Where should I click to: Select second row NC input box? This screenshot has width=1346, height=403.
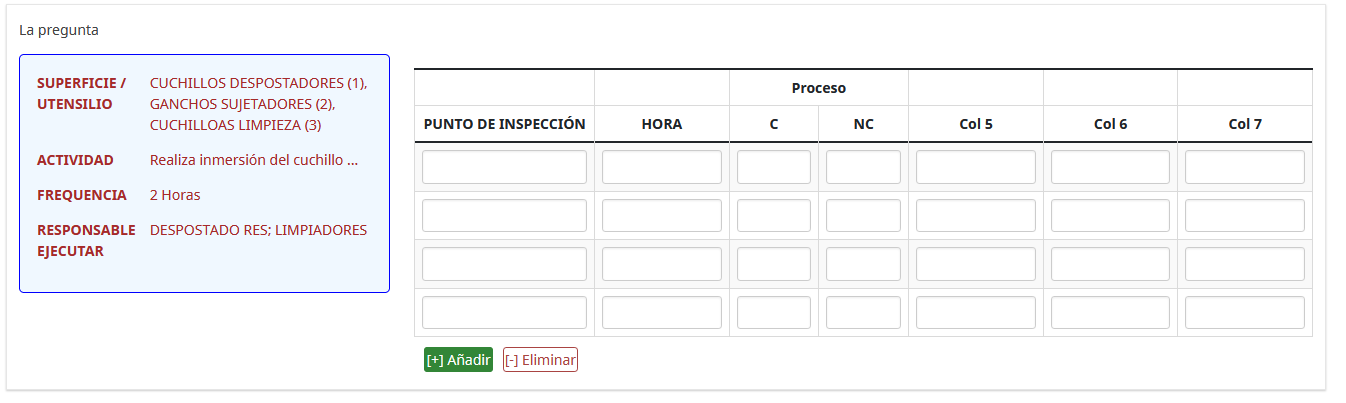[x=863, y=215]
